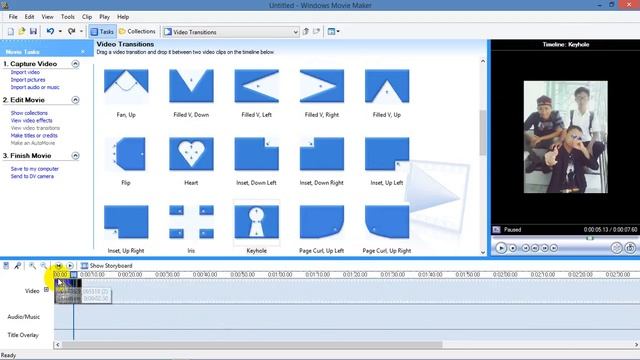Viewport: 640px width, 360px height.
Task: Click Import audio or music link
Action: (x=35, y=87)
